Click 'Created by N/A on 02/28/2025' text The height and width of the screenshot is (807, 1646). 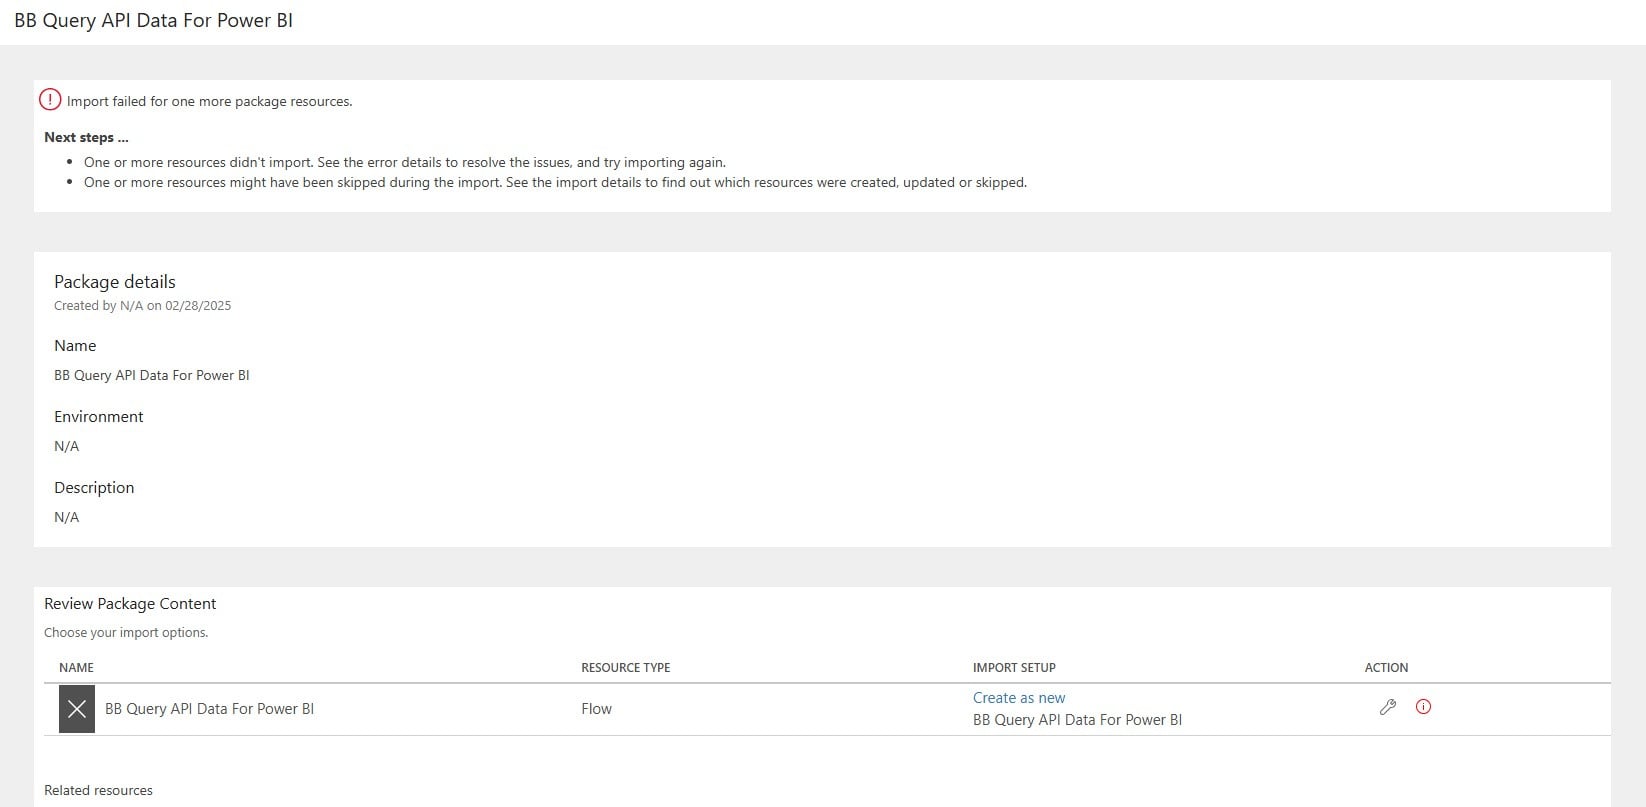(x=142, y=306)
